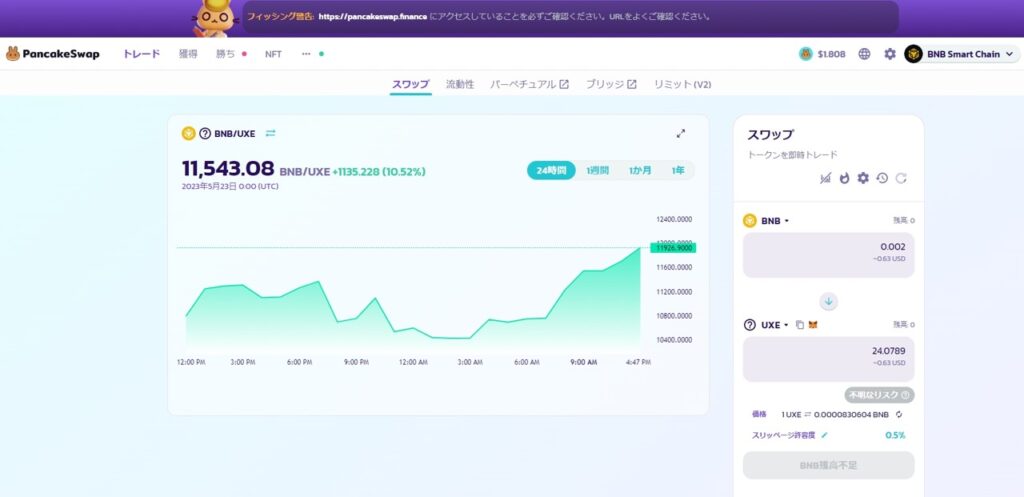1024x497 pixels.
Task: Open the NFT menu
Action: click(x=273, y=54)
